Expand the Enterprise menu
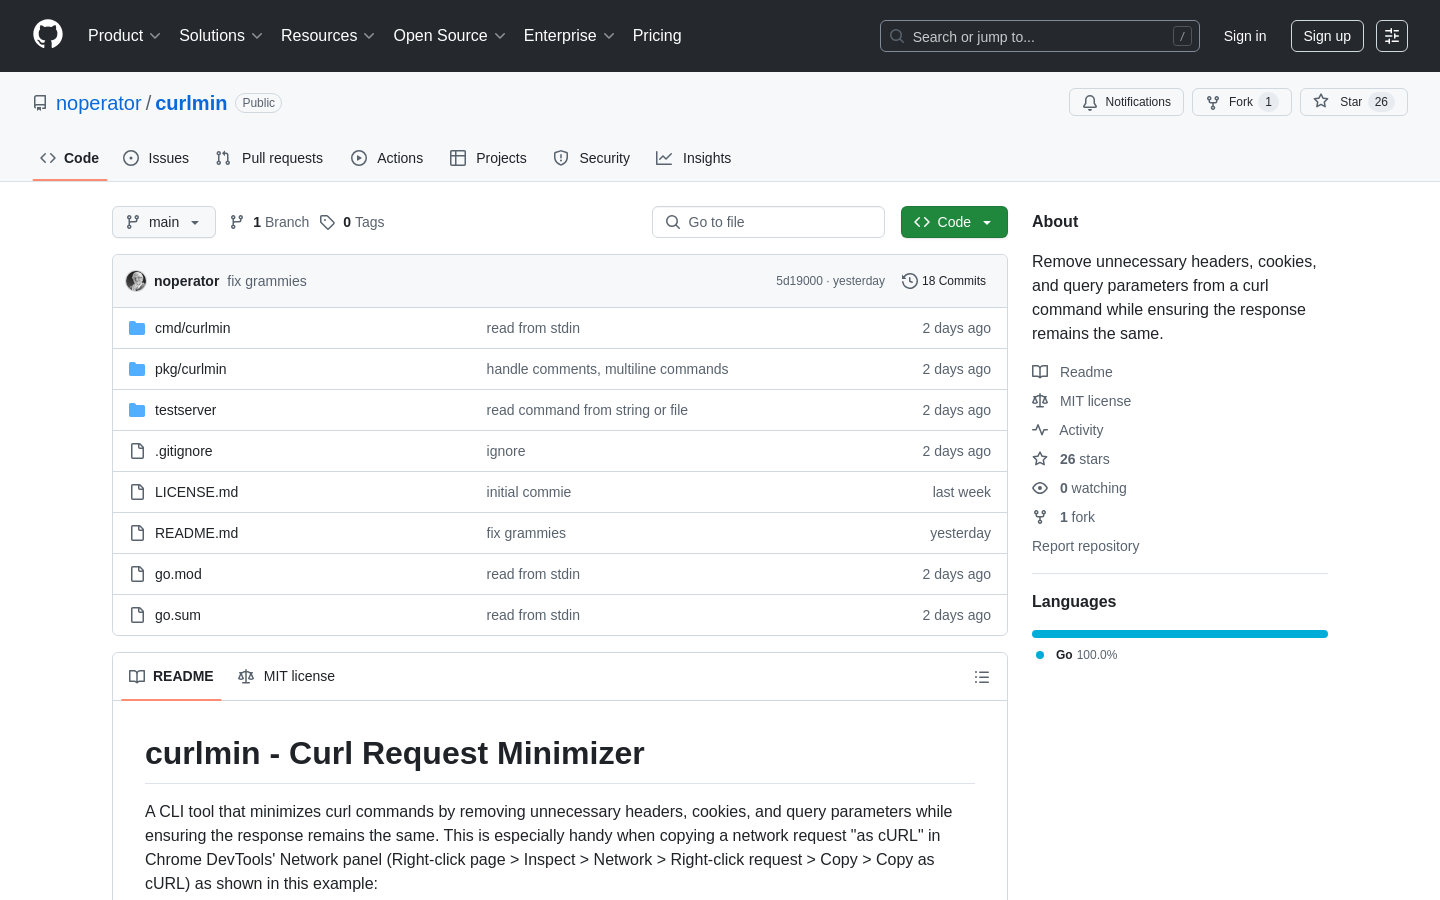 569,36
